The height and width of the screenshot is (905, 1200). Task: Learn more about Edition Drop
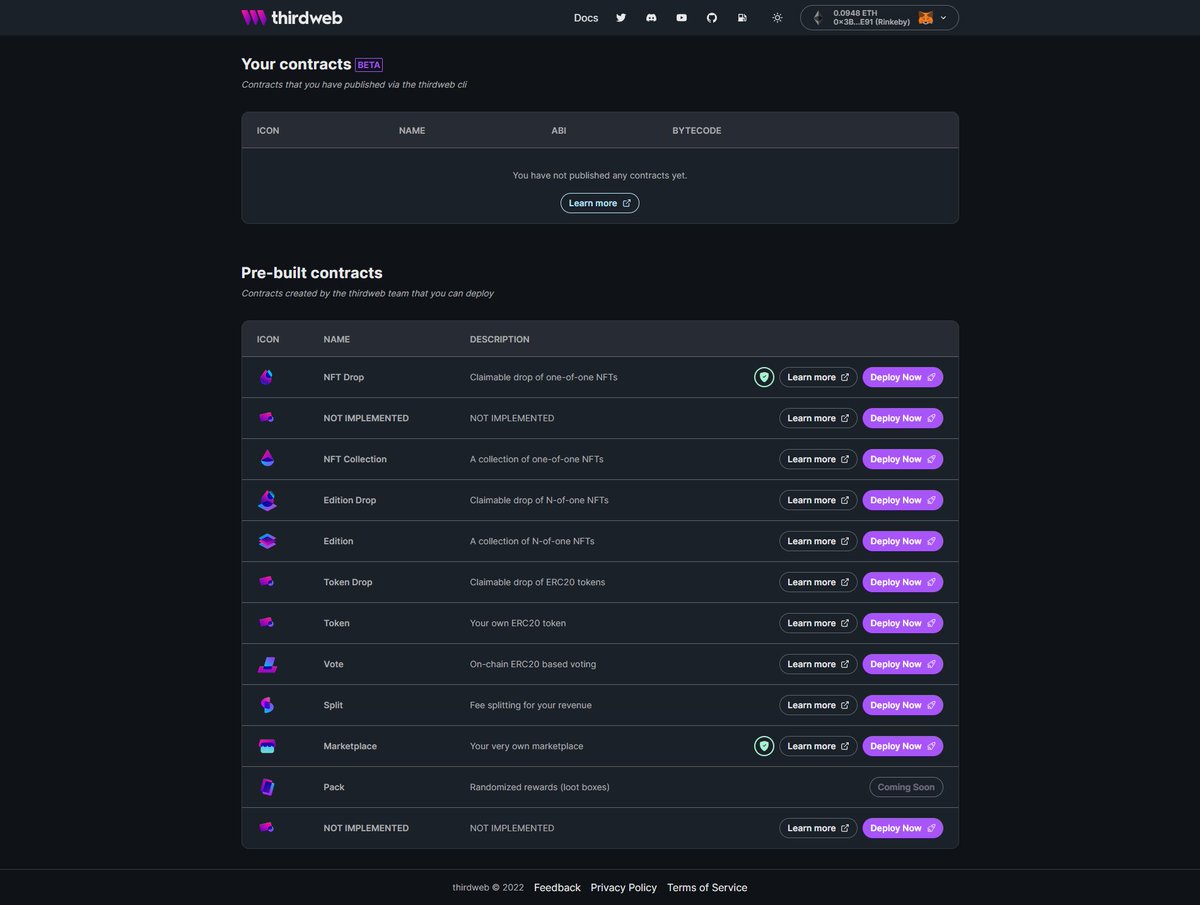[x=818, y=500]
